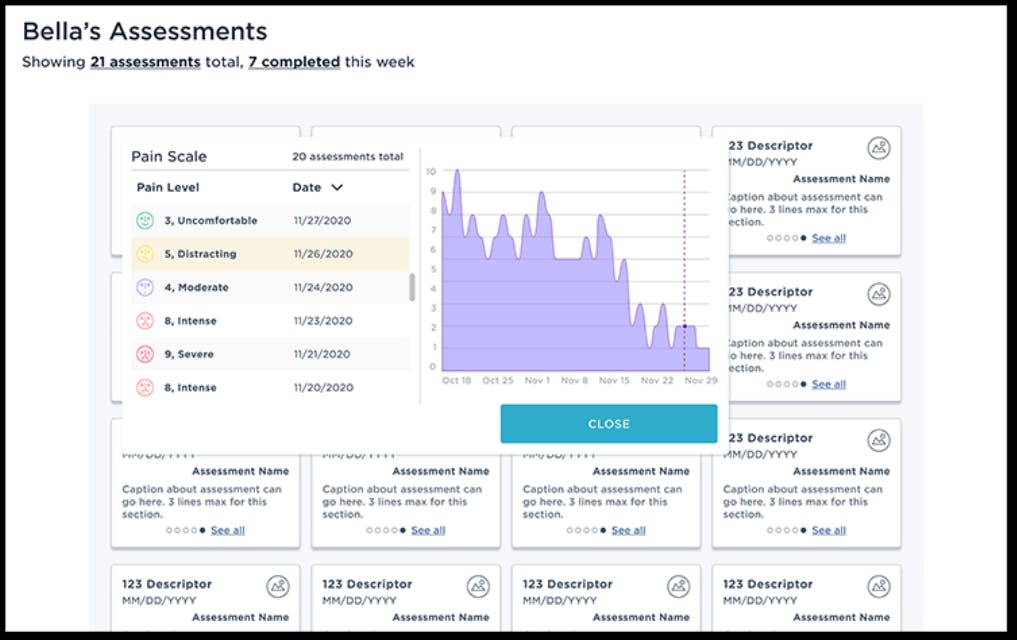Click See all on card below Pain Level list

tap(228, 530)
